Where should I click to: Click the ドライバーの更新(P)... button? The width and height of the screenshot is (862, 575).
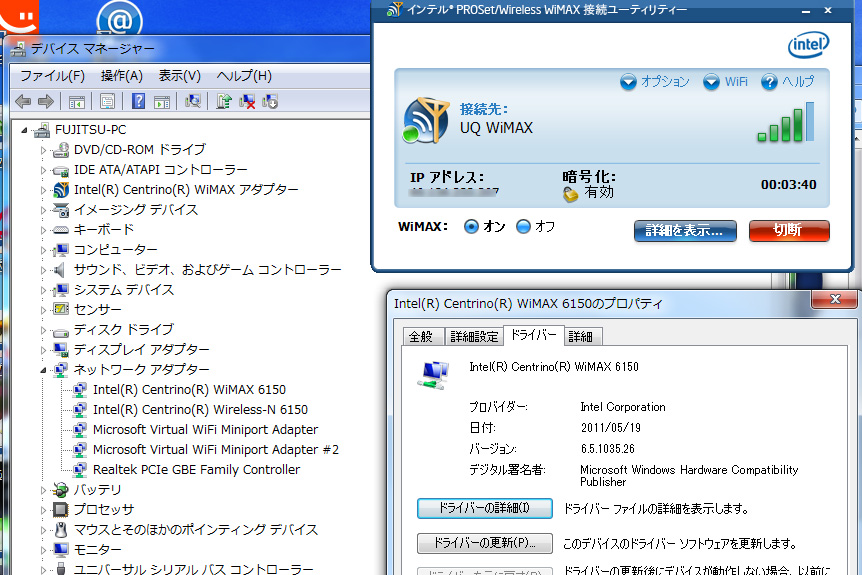tap(484, 544)
